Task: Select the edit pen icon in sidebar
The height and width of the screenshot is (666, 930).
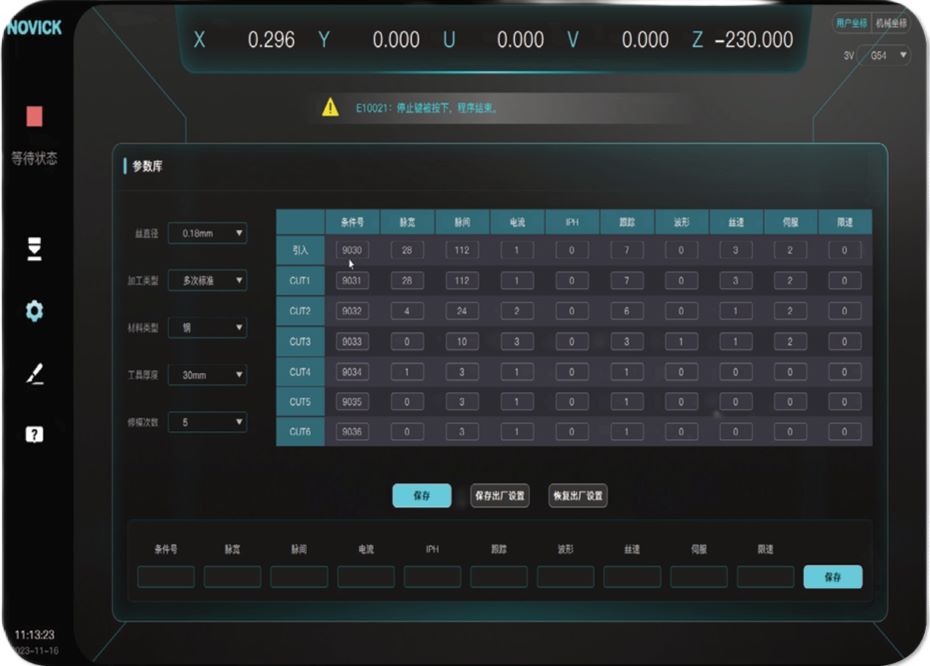Action: tap(34, 374)
